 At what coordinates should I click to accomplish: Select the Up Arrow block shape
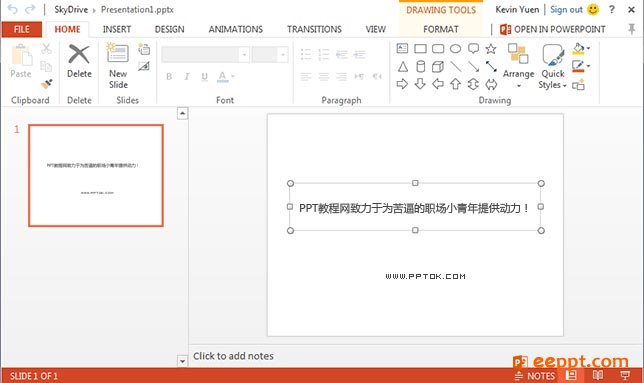point(455,84)
